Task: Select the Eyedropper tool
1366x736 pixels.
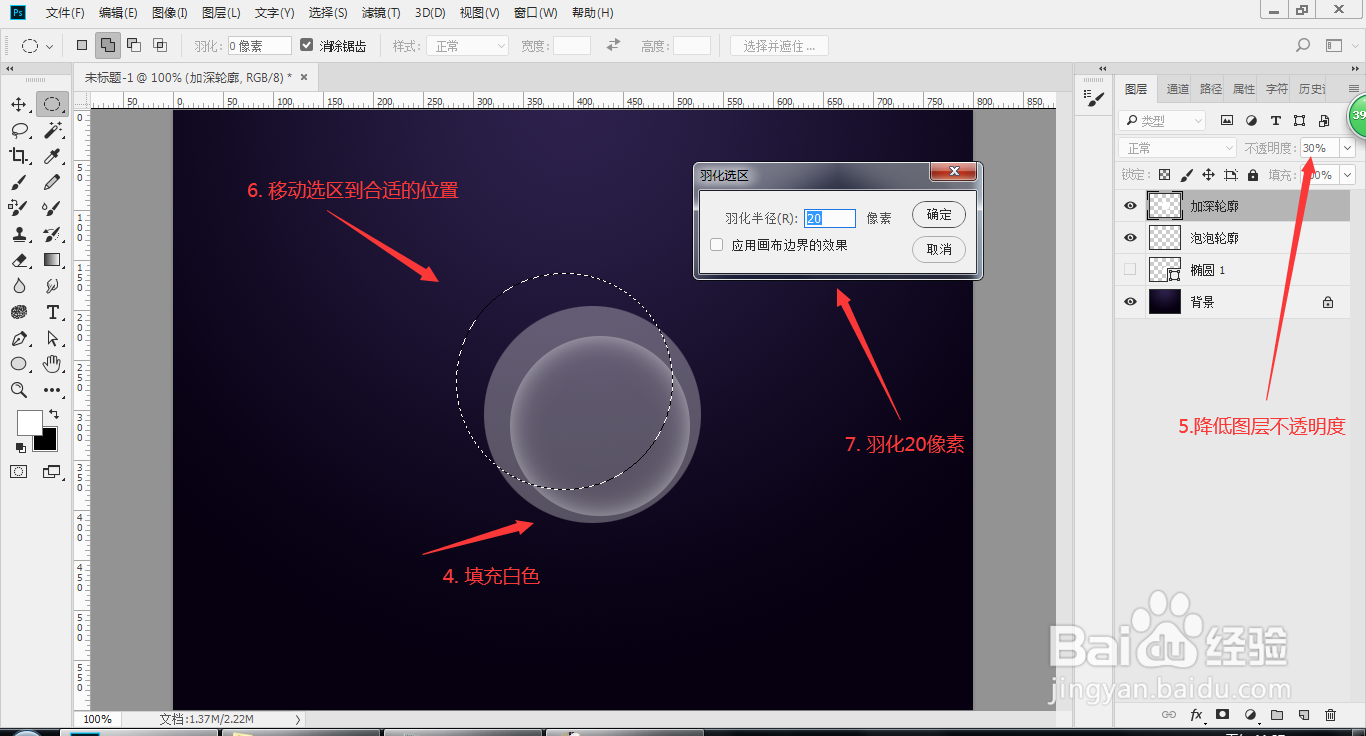Action: (52, 156)
